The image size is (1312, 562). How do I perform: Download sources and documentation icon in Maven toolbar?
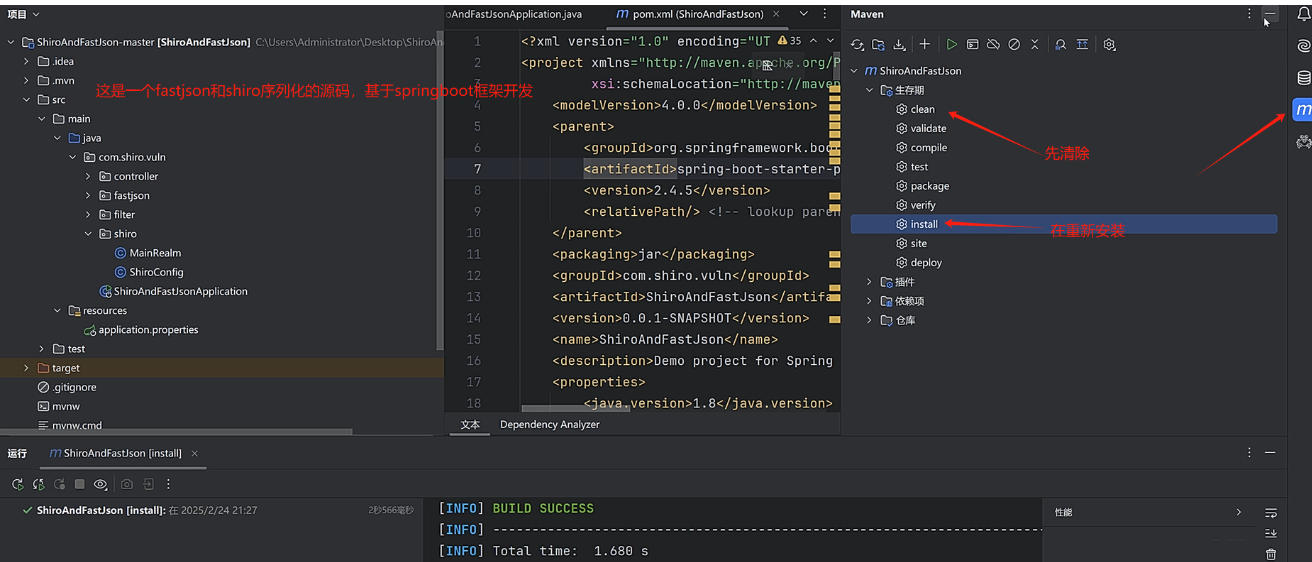coord(899,45)
